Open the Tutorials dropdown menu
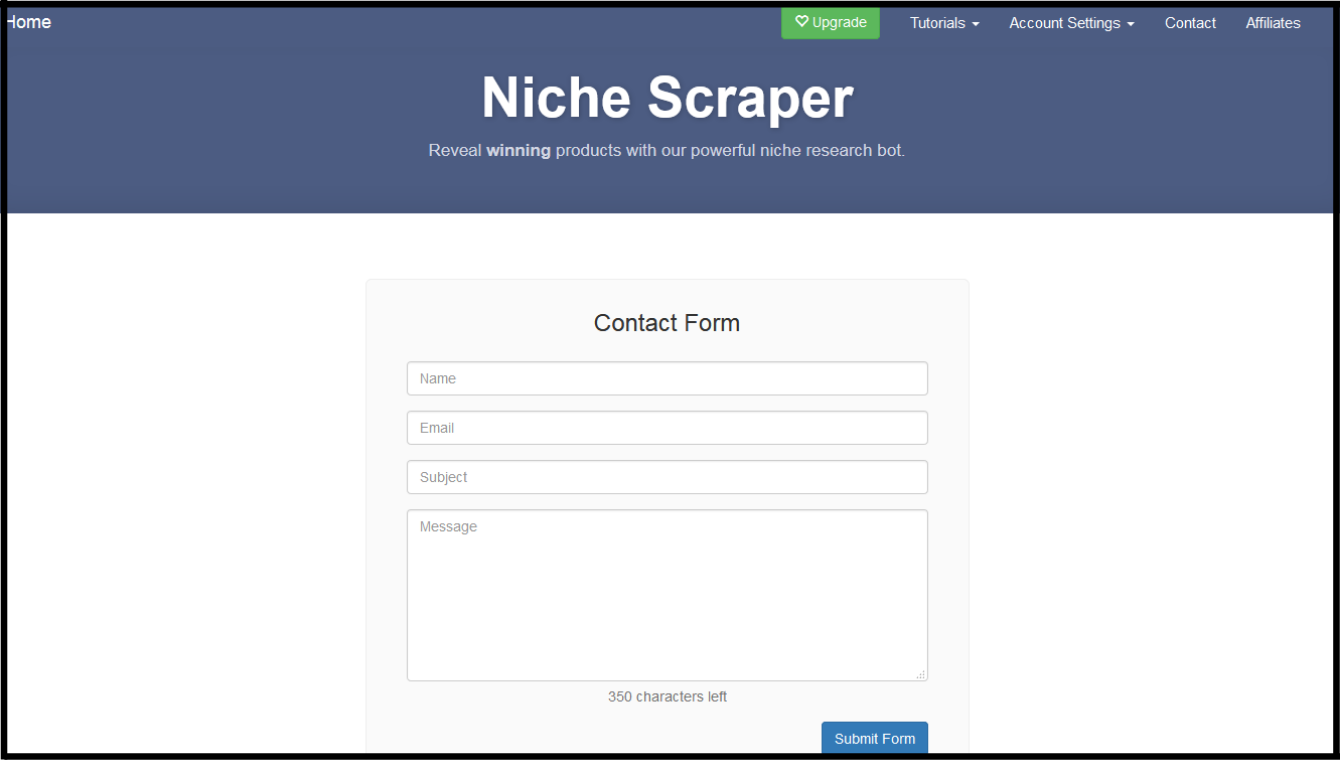 pos(944,23)
